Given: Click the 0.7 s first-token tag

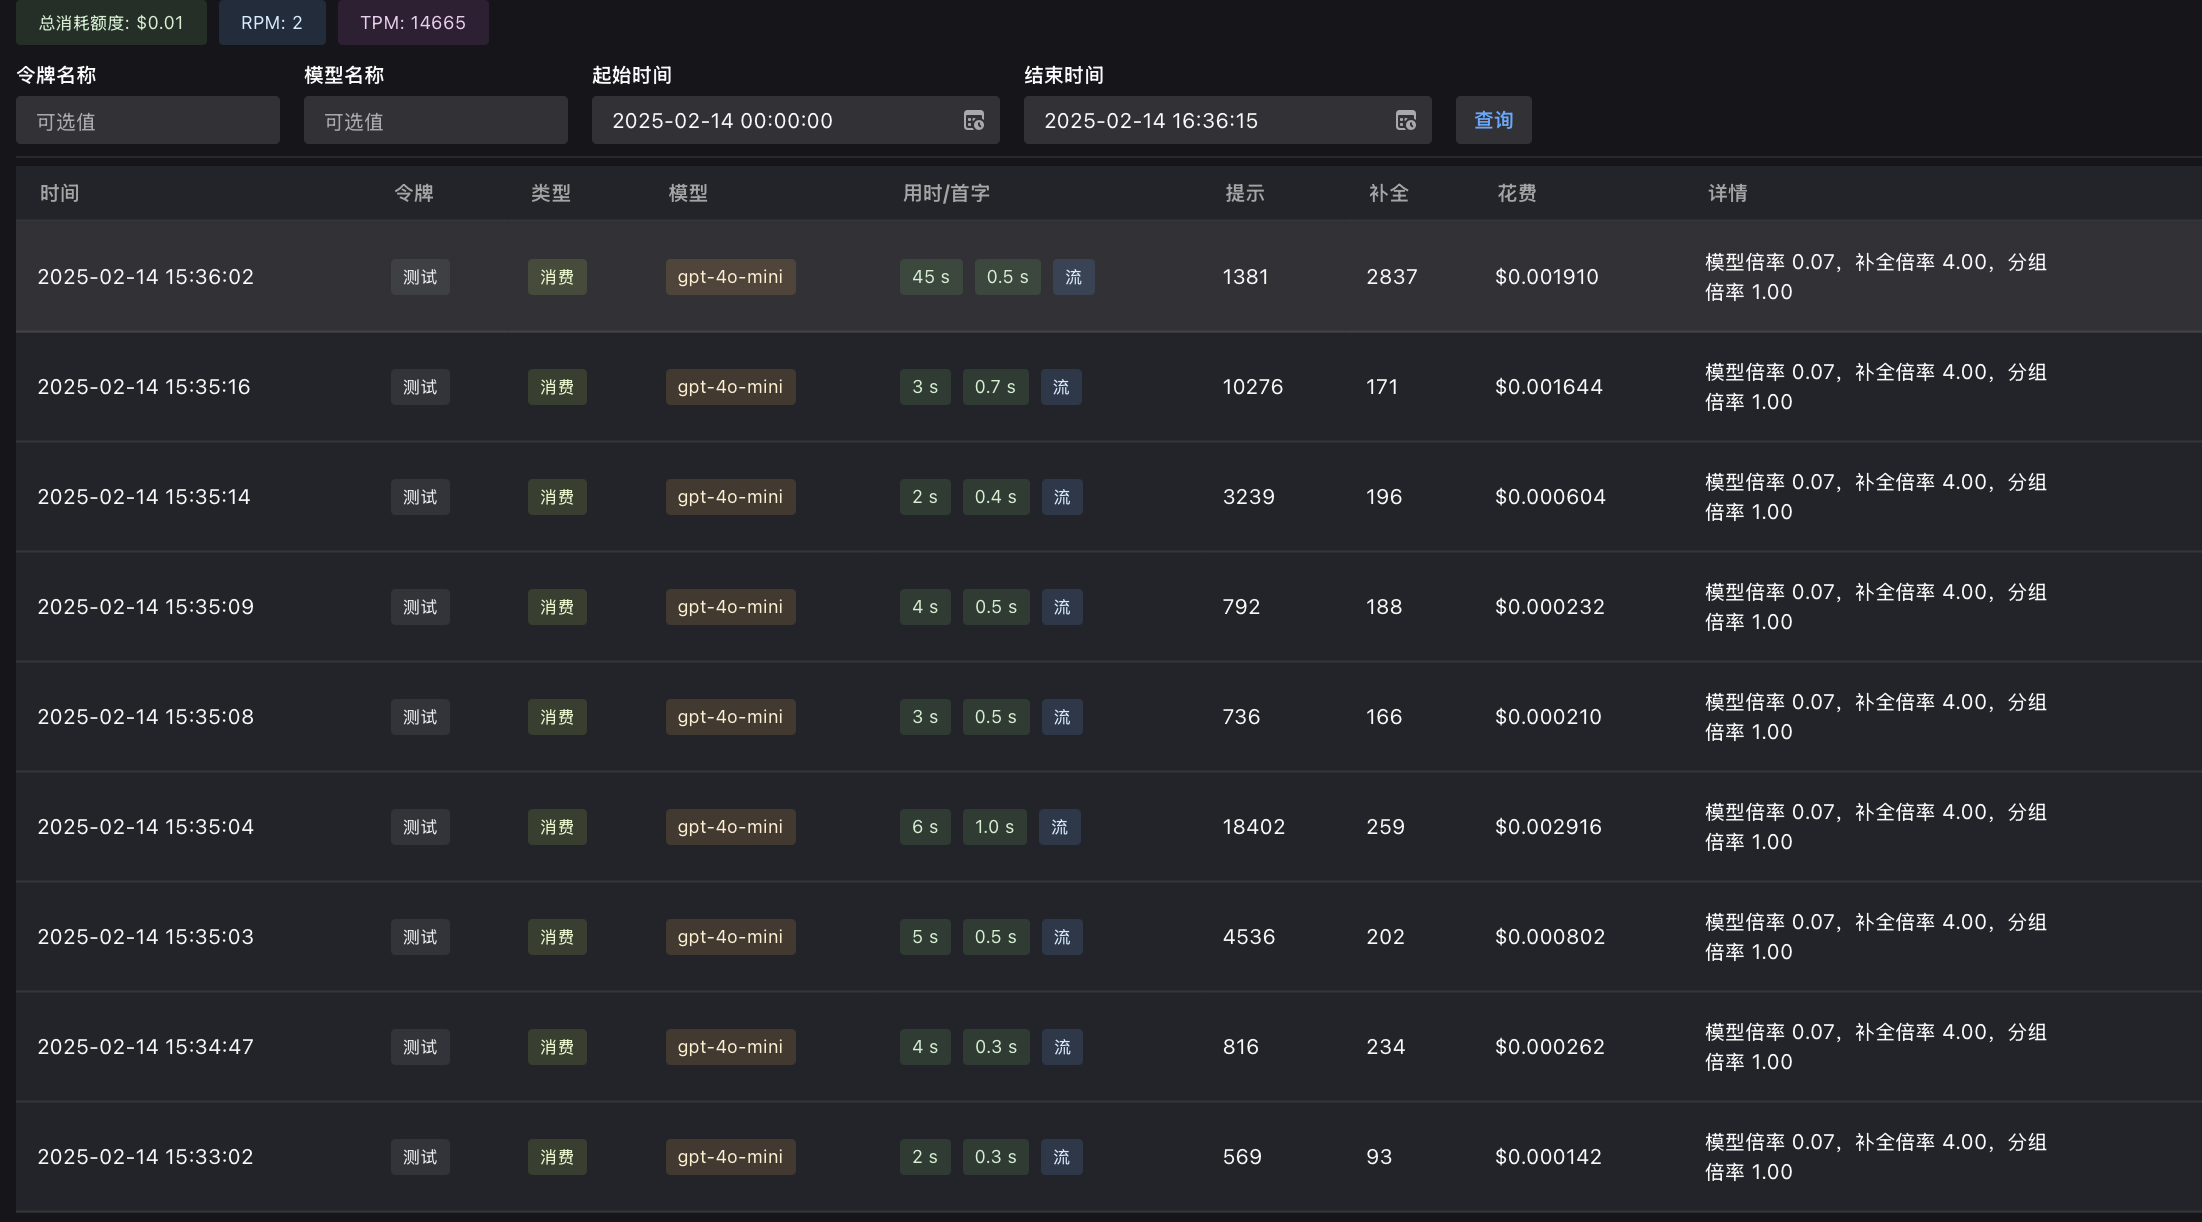Looking at the screenshot, I should [995, 387].
